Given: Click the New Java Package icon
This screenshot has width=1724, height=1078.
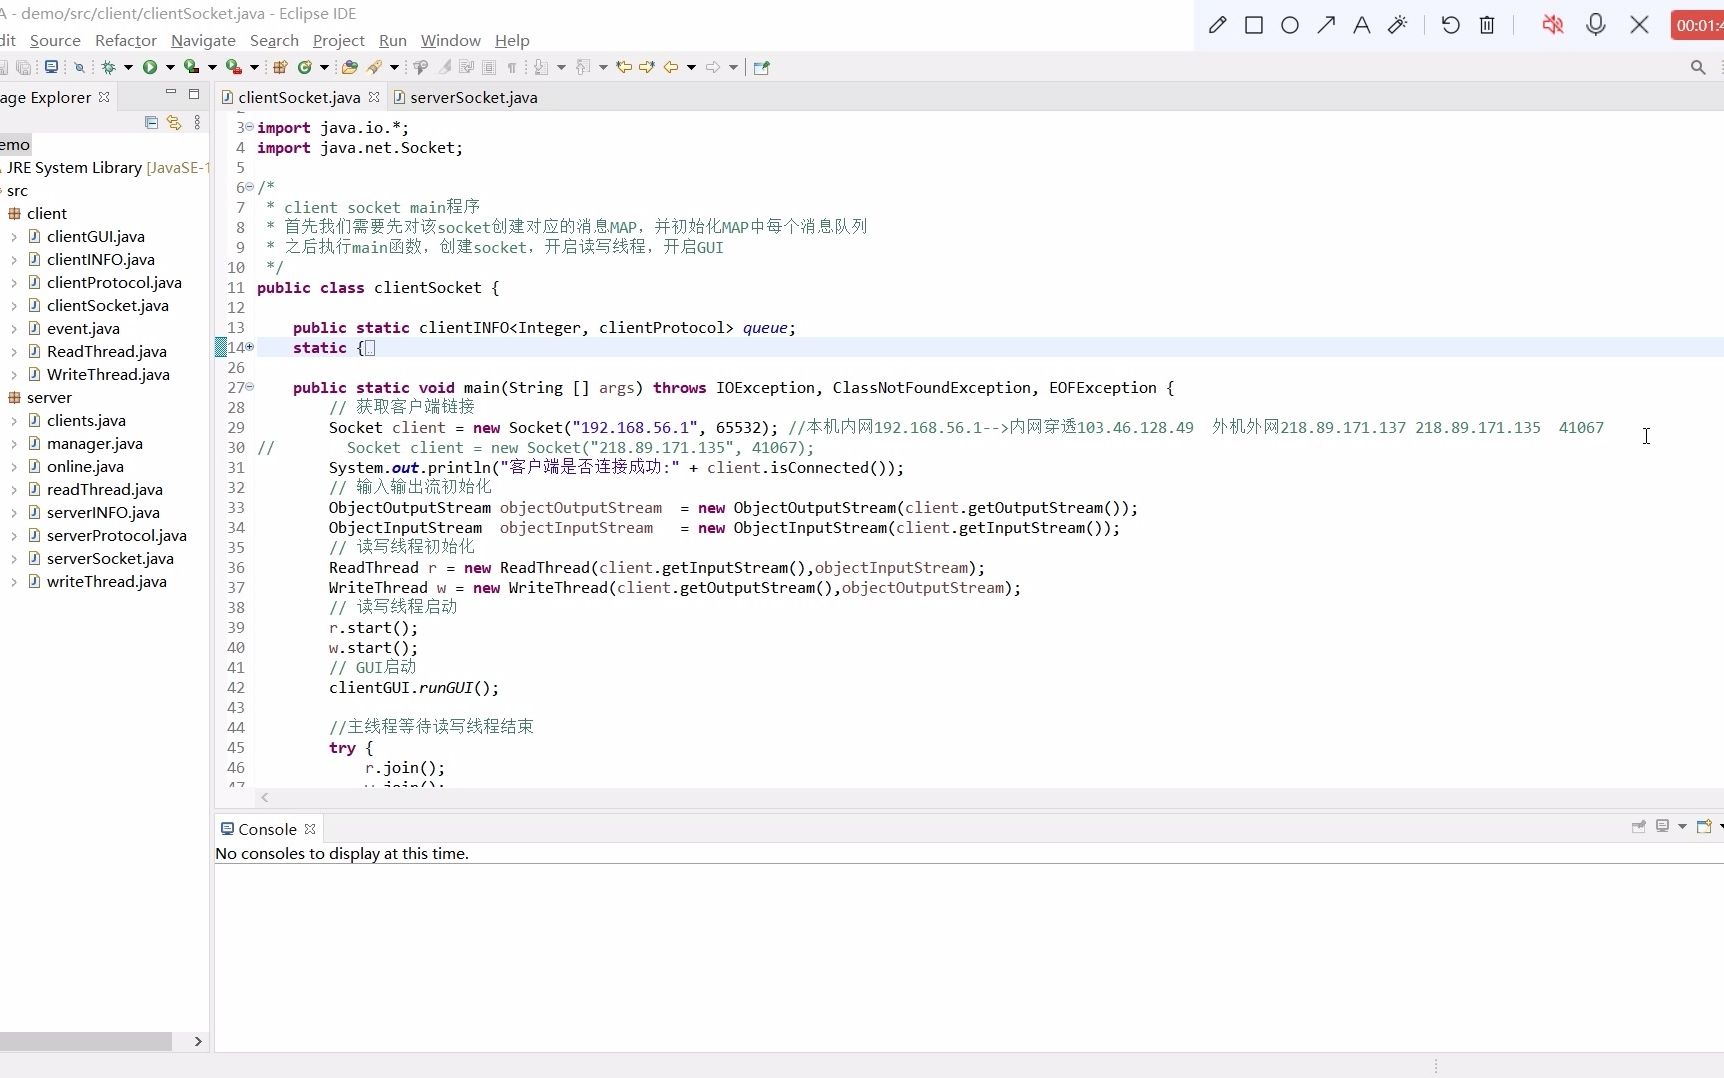Looking at the screenshot, I should pyautogui.click(x=280, y=67).
